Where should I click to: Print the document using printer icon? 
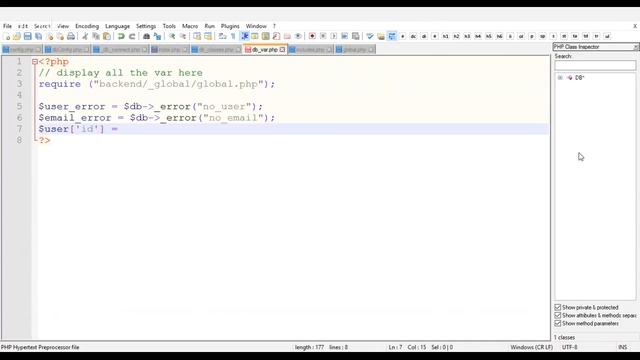71,36
